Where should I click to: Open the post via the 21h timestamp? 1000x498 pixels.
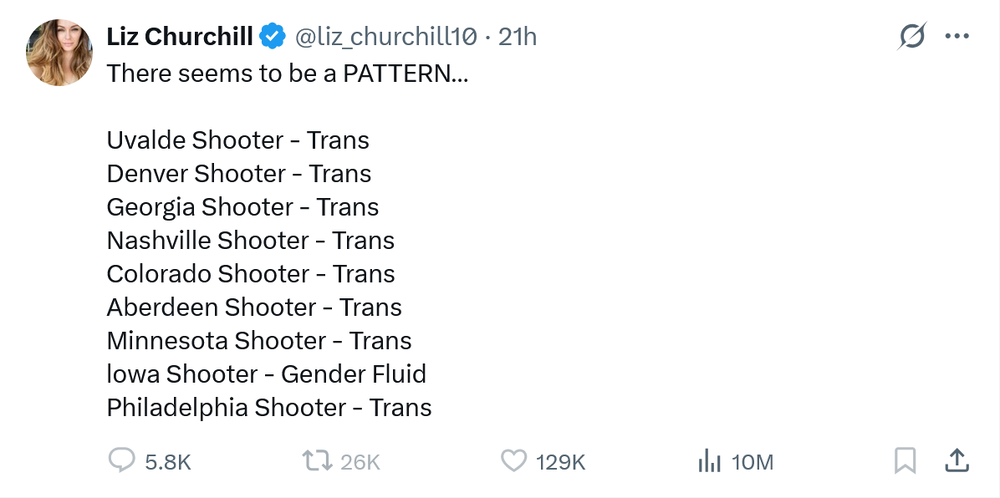517,37
